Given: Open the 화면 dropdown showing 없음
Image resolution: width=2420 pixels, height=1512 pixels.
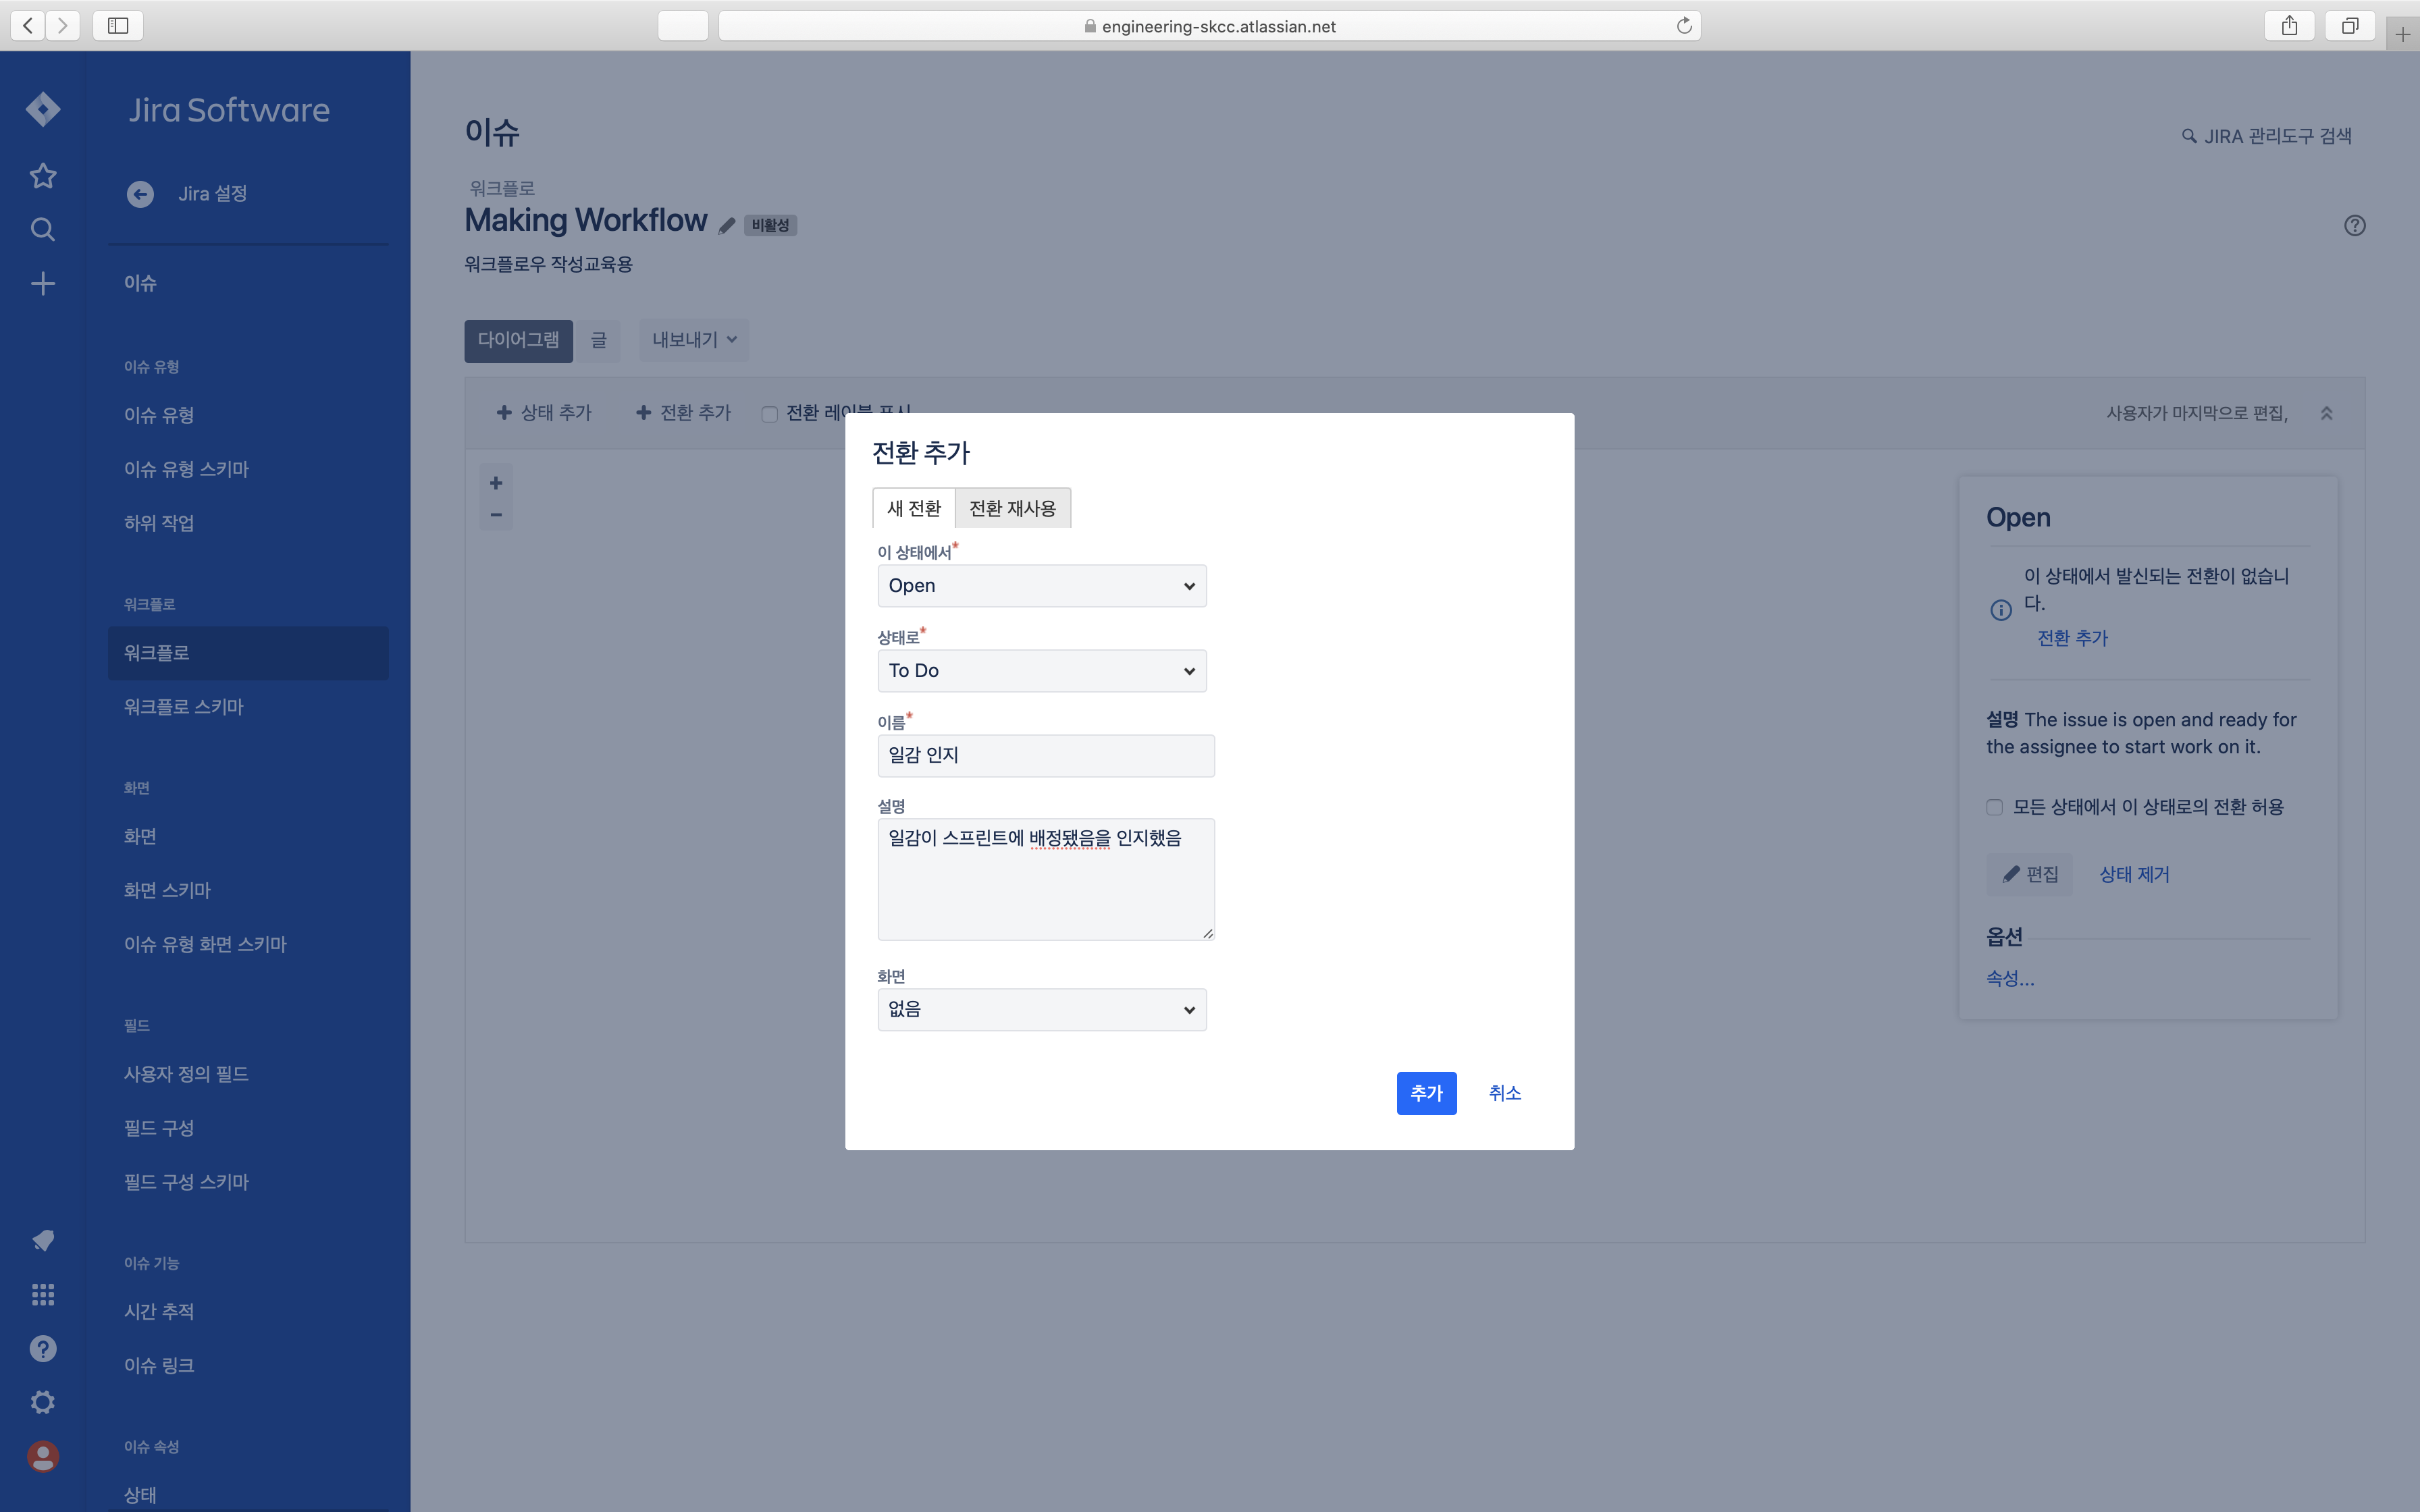Looking at the screenshot, I should [x=1041, y=1010].
